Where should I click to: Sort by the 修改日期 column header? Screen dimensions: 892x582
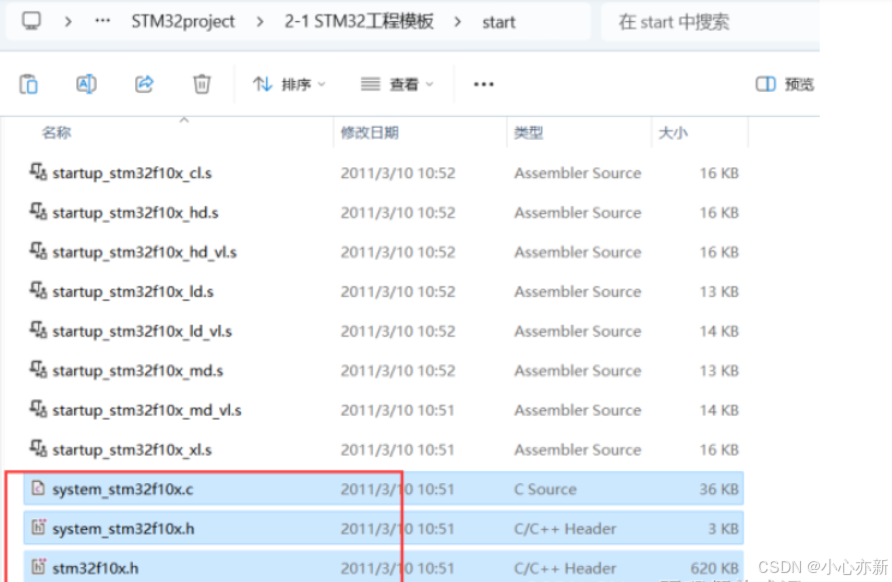[x=369, y=133]
